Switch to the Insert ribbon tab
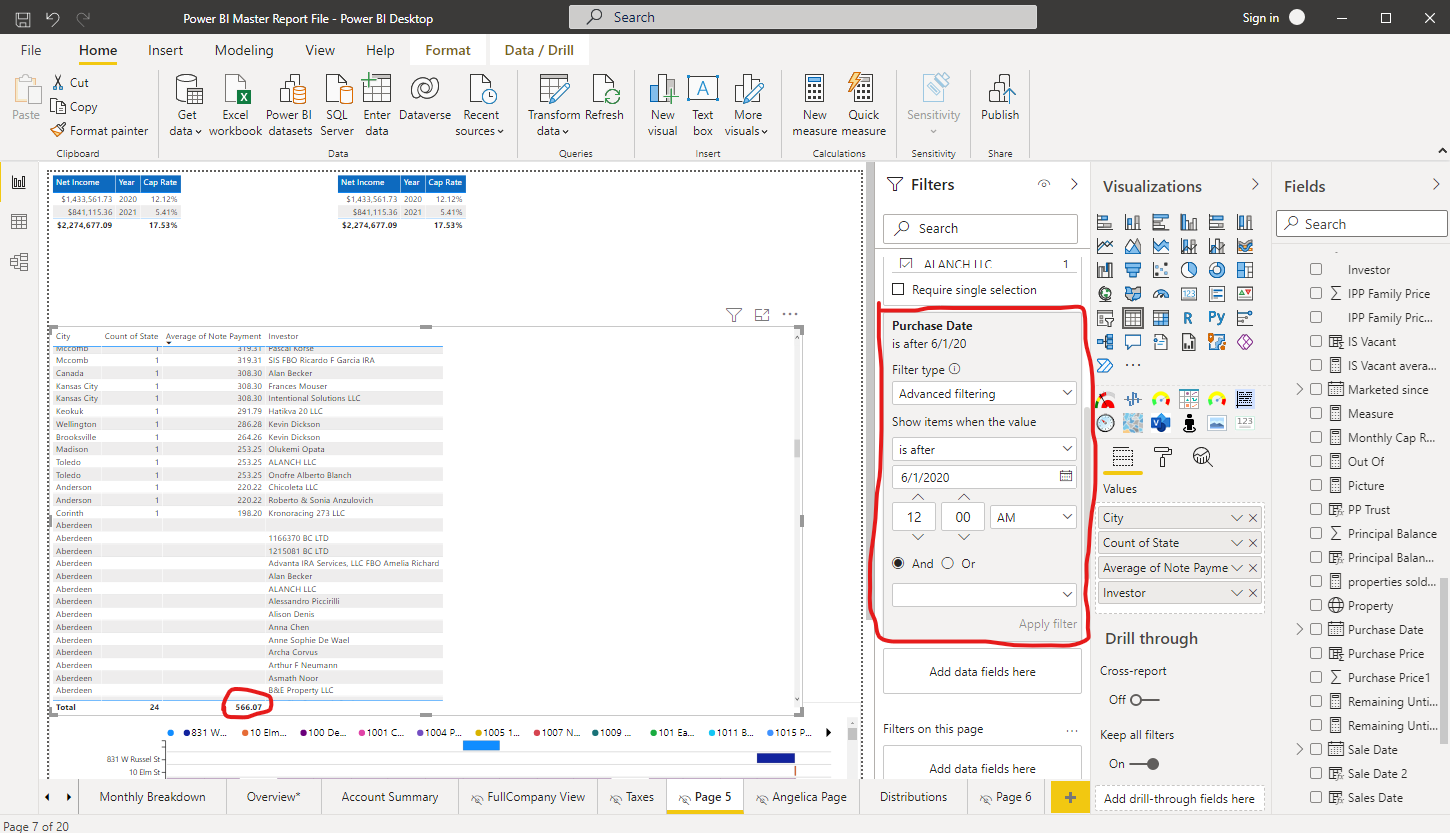Image resolution: width=1450 pixels, height=833 pixels. pos(165,50)
